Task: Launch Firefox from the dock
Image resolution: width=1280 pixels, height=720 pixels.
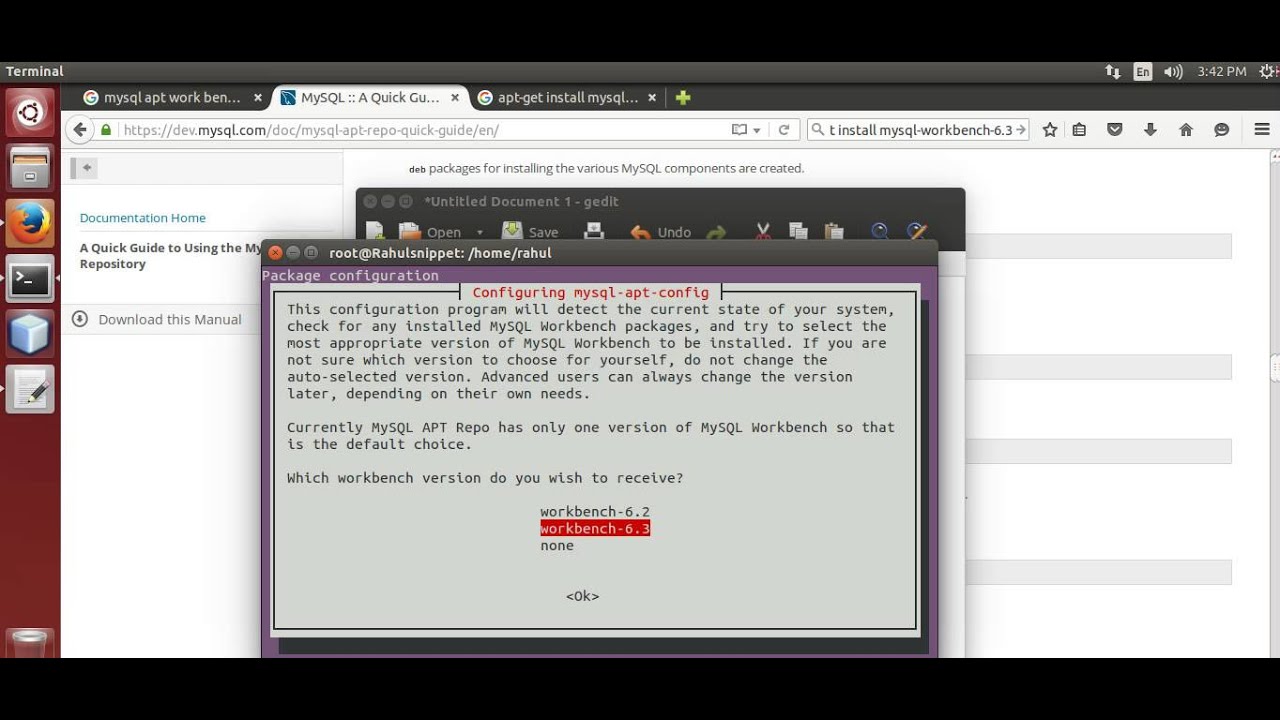Action: click(x=30, y=224)
